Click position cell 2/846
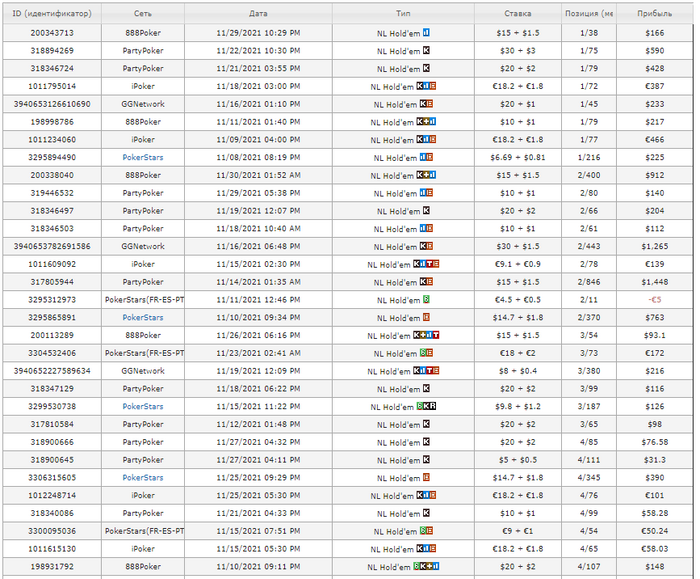 (589, 282)
